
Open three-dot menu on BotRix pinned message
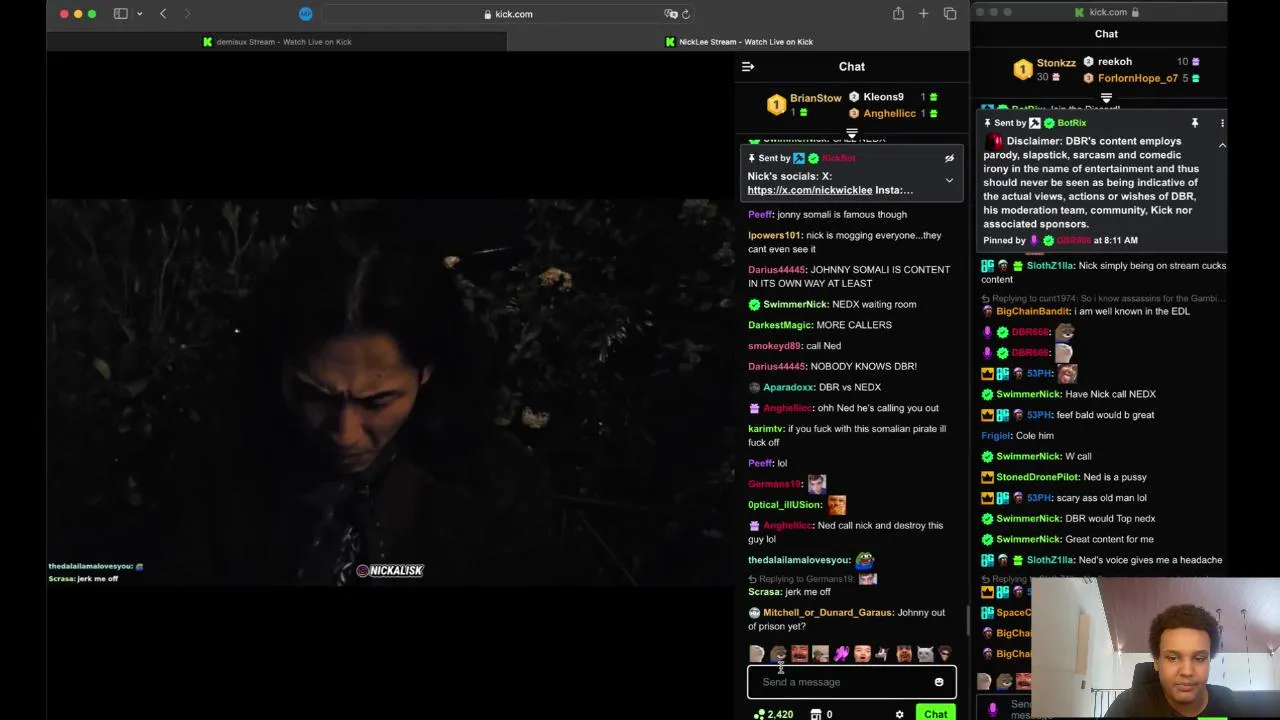(1222, 123)
